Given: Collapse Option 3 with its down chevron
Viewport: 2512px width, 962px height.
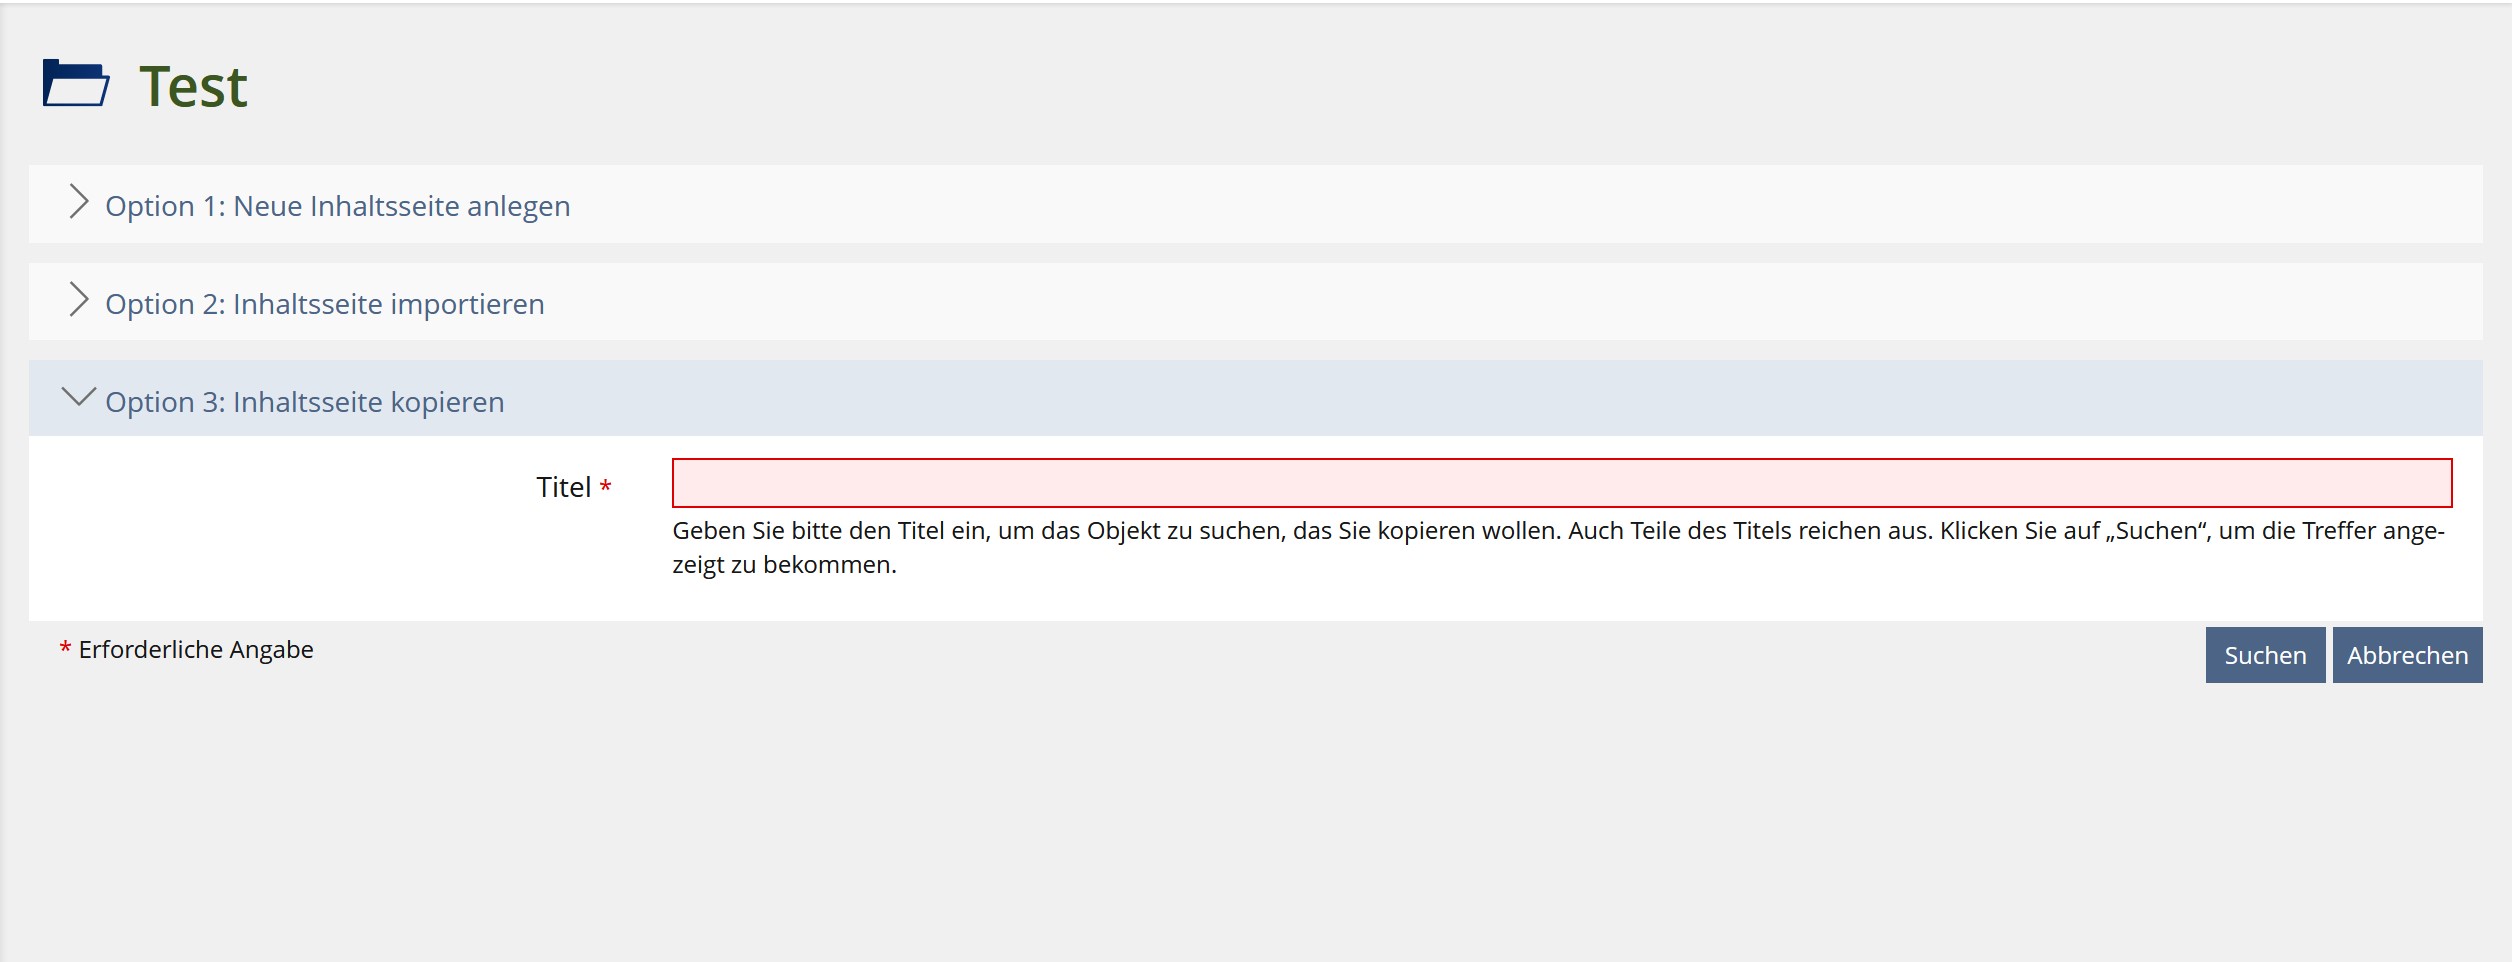Looking at the screenshot, I should (x=78, y=398).
